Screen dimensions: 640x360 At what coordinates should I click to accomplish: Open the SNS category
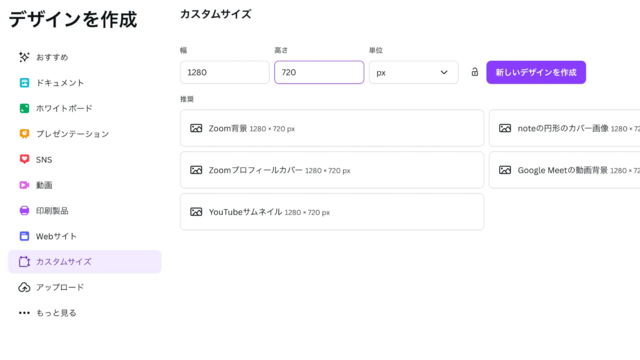click(84, 159)
